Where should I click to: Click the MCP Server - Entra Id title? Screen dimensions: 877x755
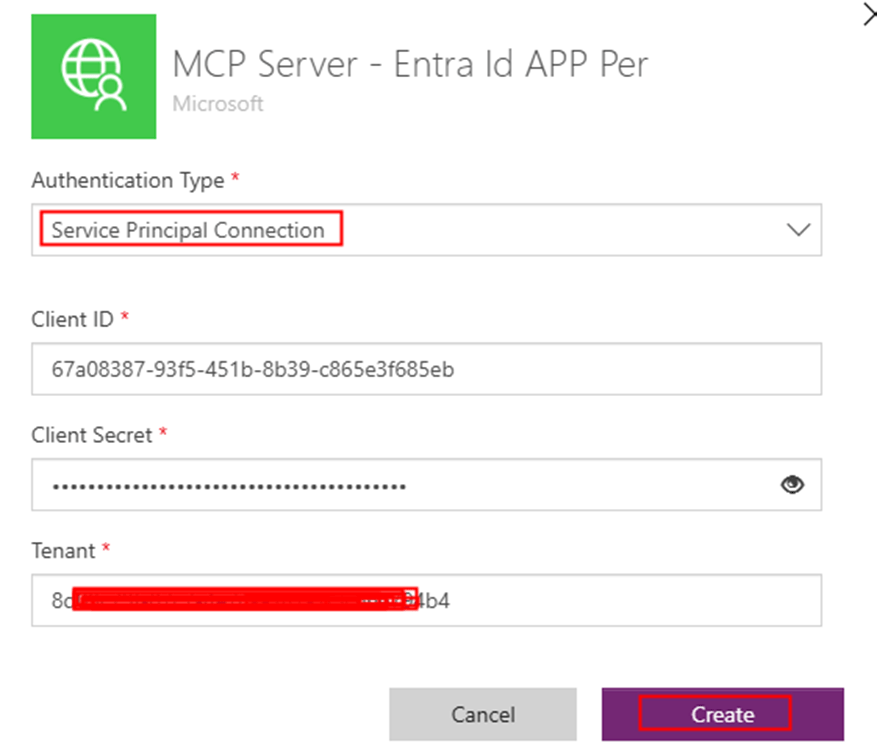[x=410, y=64]
